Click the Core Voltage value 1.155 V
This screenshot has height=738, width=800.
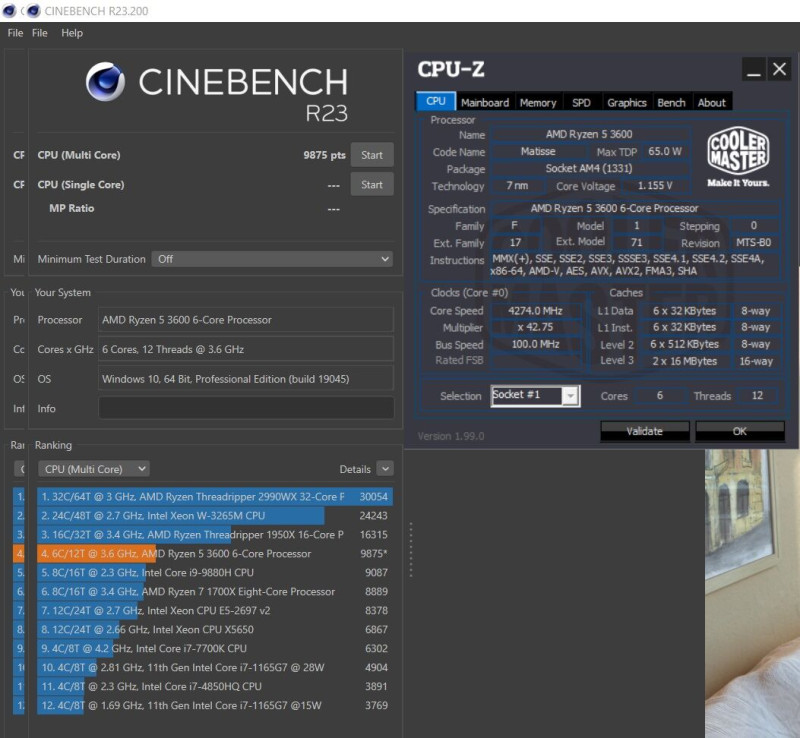pyautogui.click(x=656, y=186)
